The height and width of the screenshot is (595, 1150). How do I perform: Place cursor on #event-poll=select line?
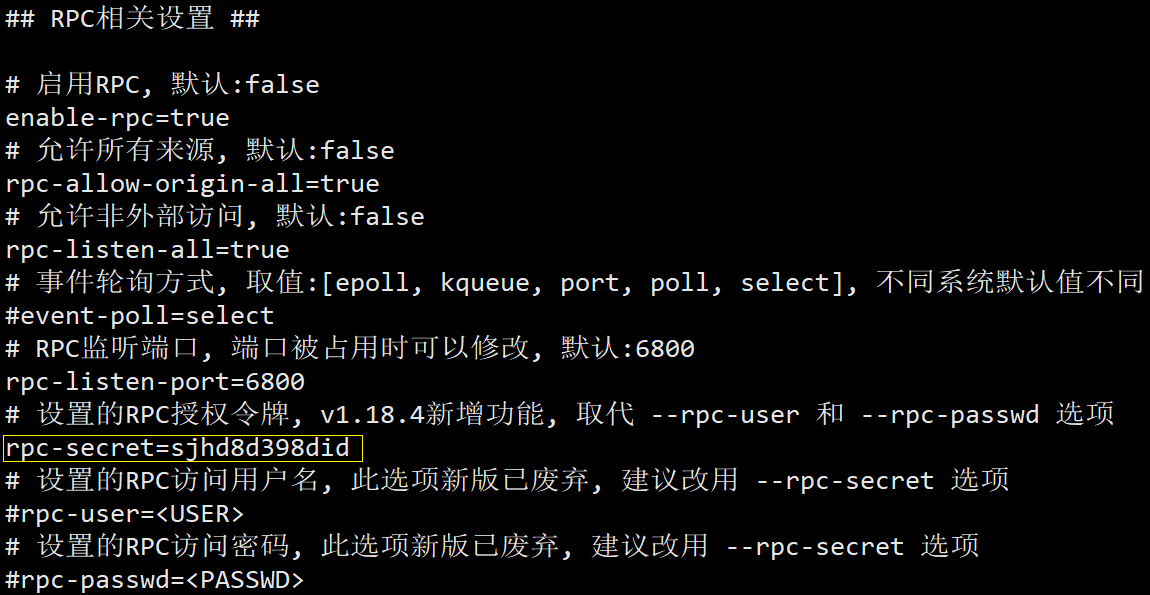pyautogui.click(x=139, y=316)
